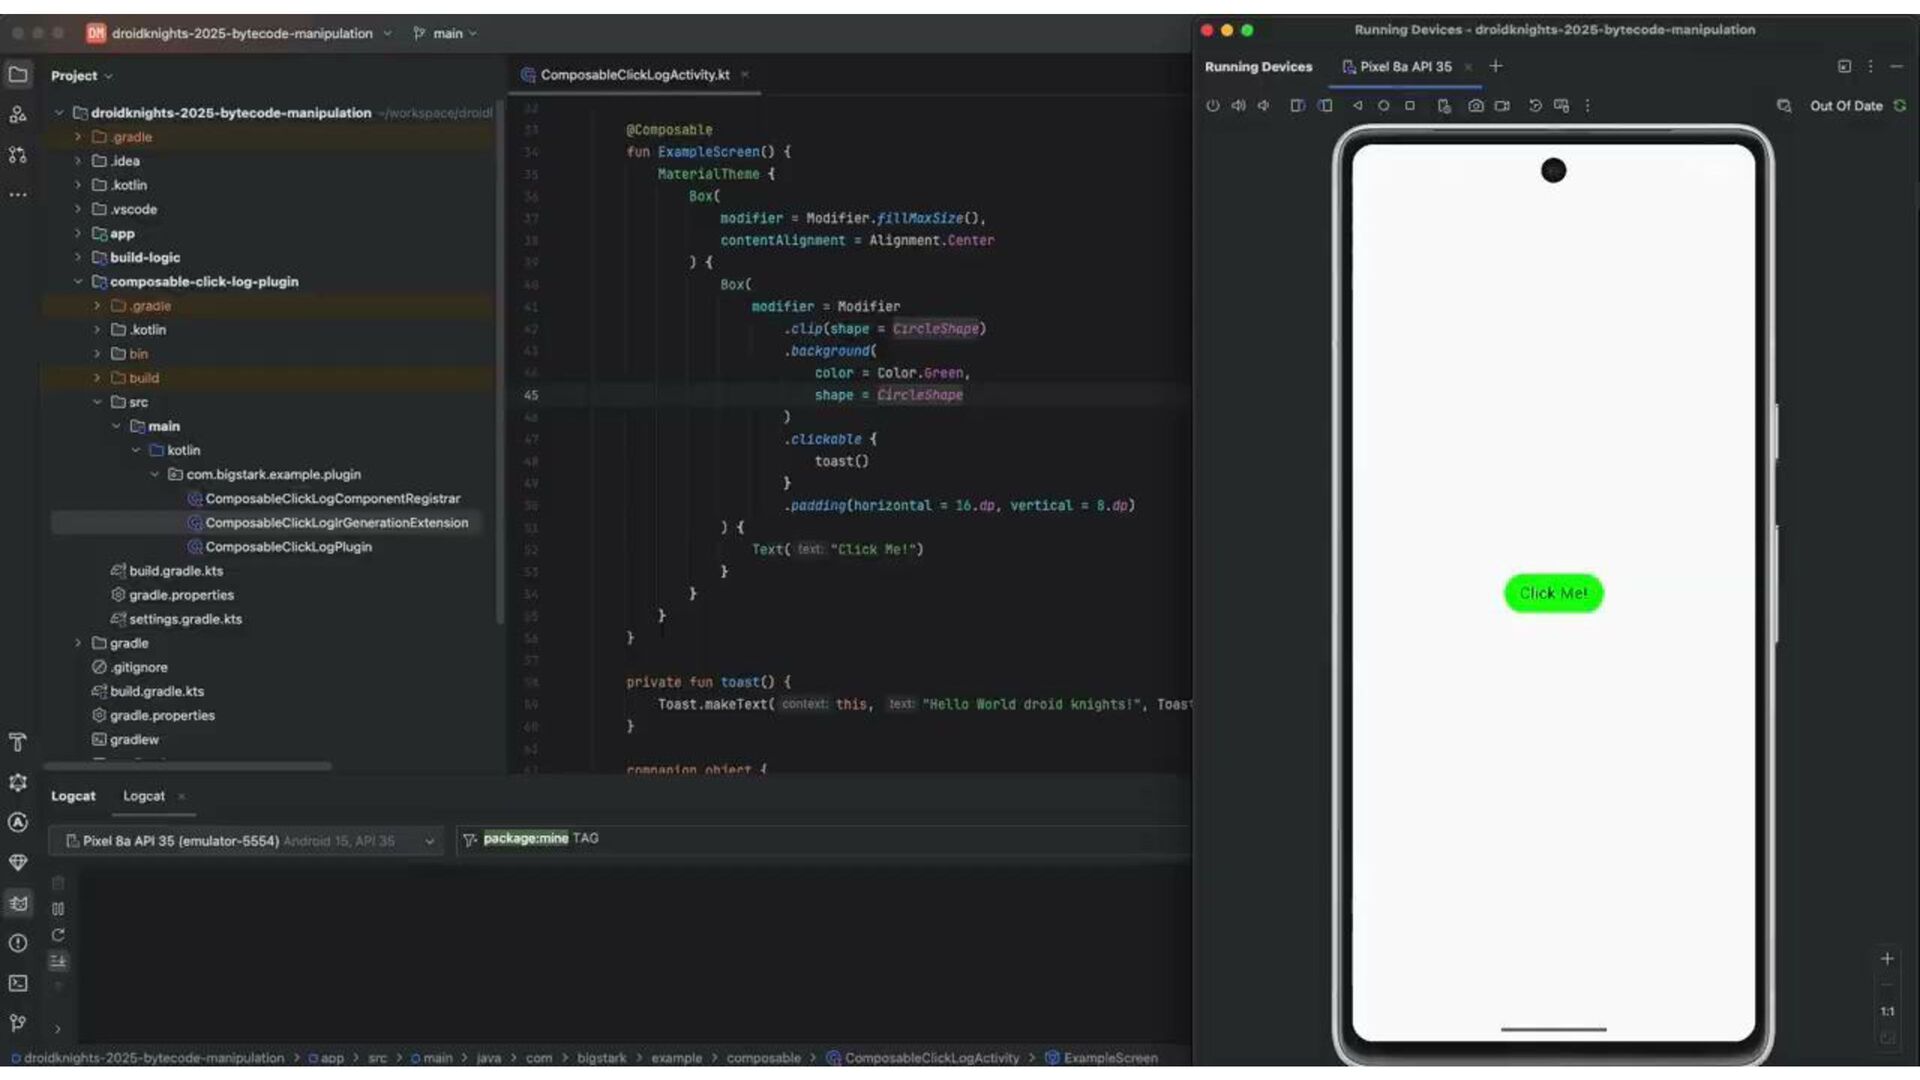Viewport: 1920px width, 1080px height.
Task: Open the Logcat tool window icon
Action: [18, 903]
